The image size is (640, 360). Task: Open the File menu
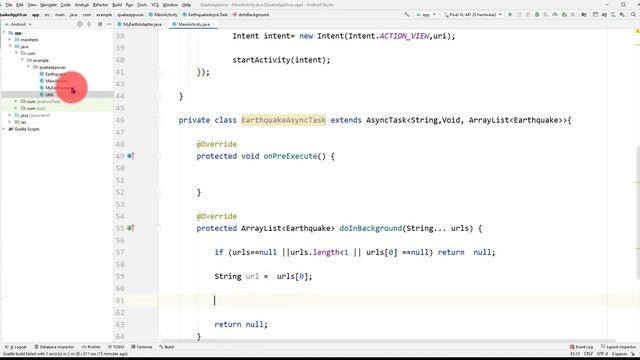tap(9, 5)
